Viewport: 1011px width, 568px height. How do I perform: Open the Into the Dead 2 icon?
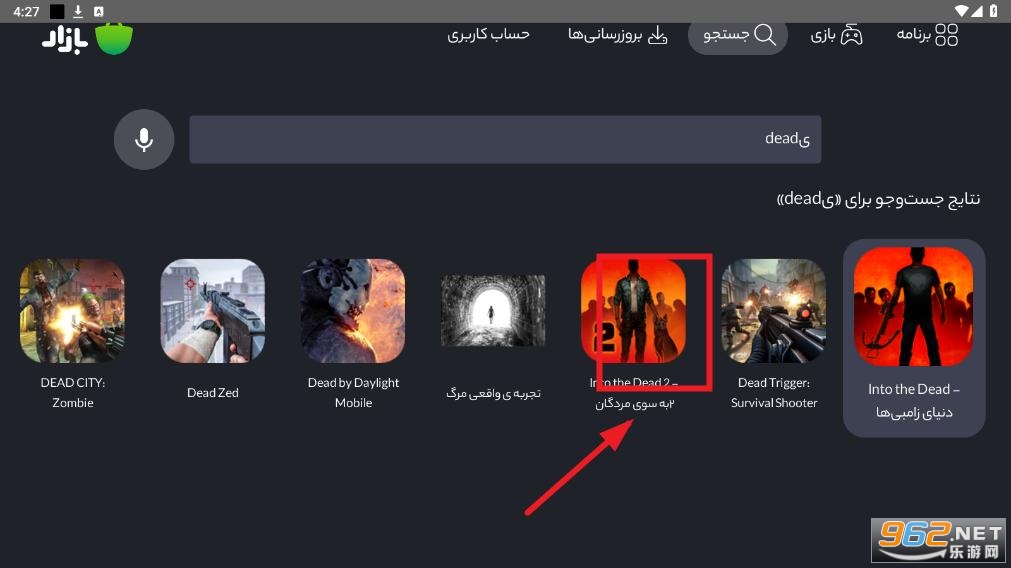633,311
